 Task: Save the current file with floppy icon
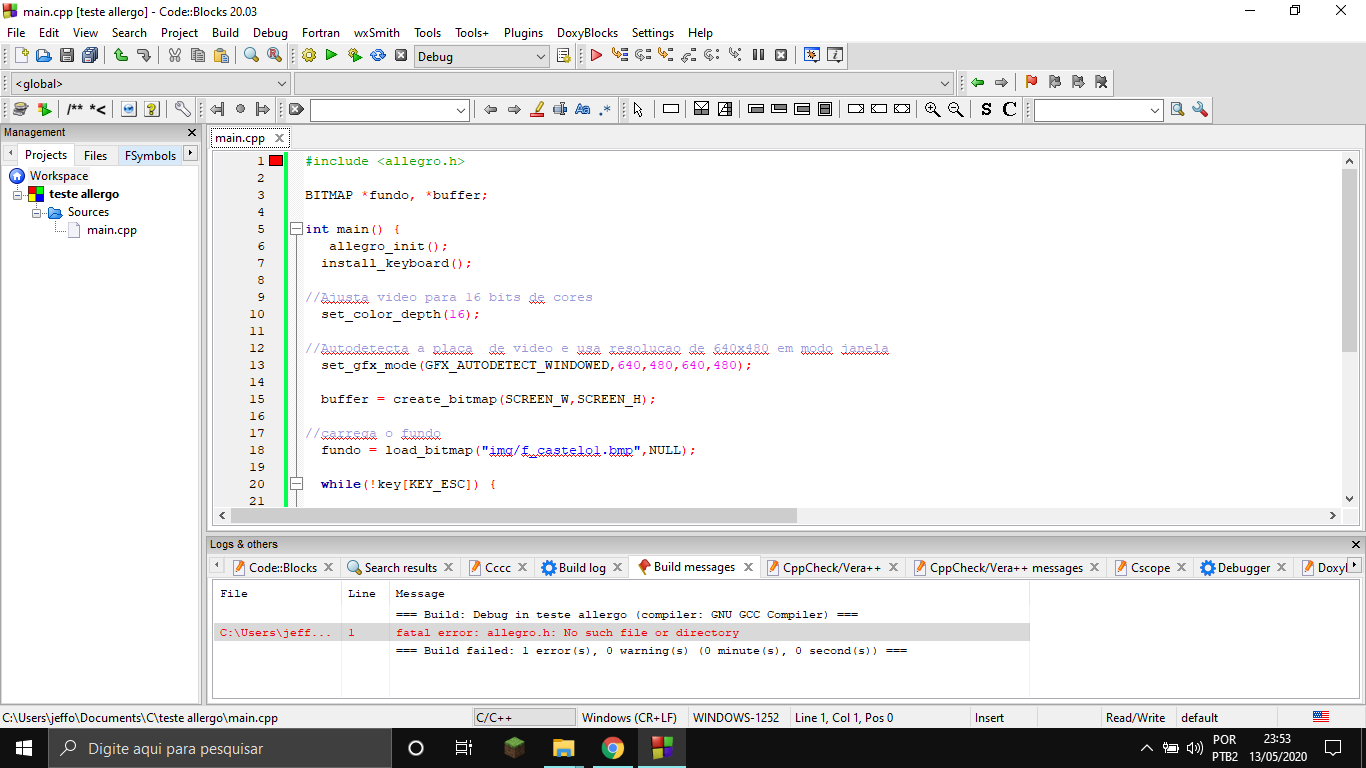point(67,56)
